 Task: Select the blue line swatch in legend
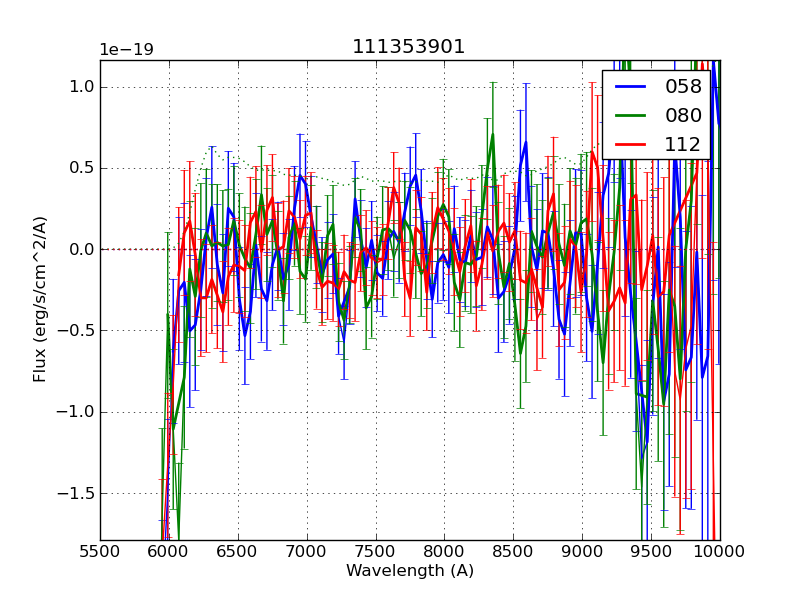tap(631, 86)
